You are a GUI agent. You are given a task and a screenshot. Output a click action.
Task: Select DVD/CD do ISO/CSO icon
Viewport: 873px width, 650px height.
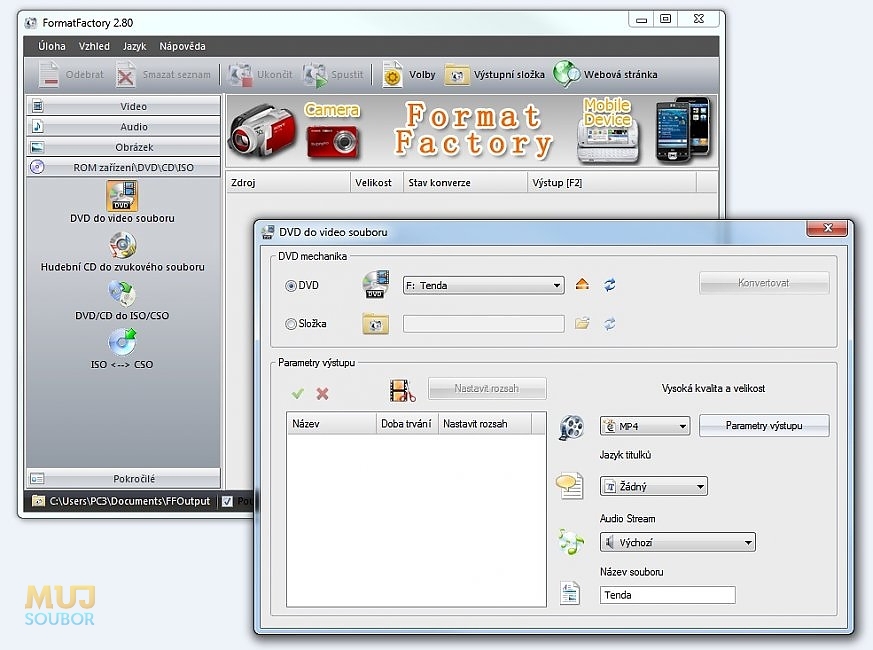coord(122,294)
